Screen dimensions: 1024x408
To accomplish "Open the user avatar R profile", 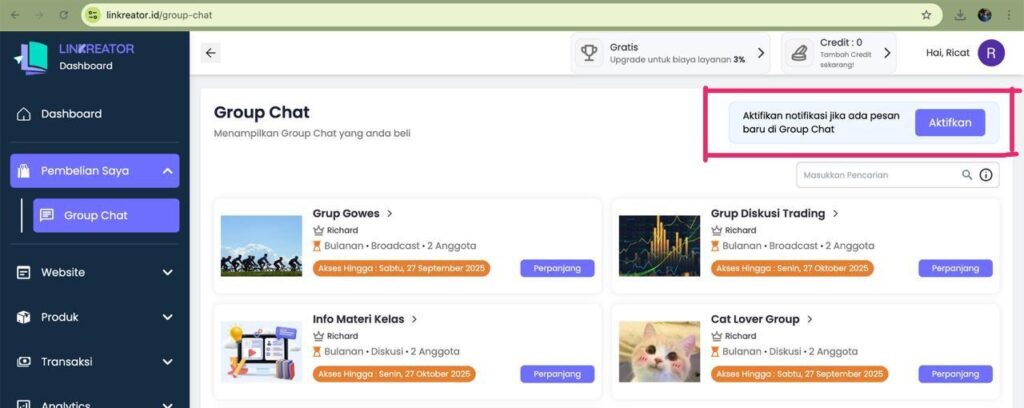I will [990, 53].
